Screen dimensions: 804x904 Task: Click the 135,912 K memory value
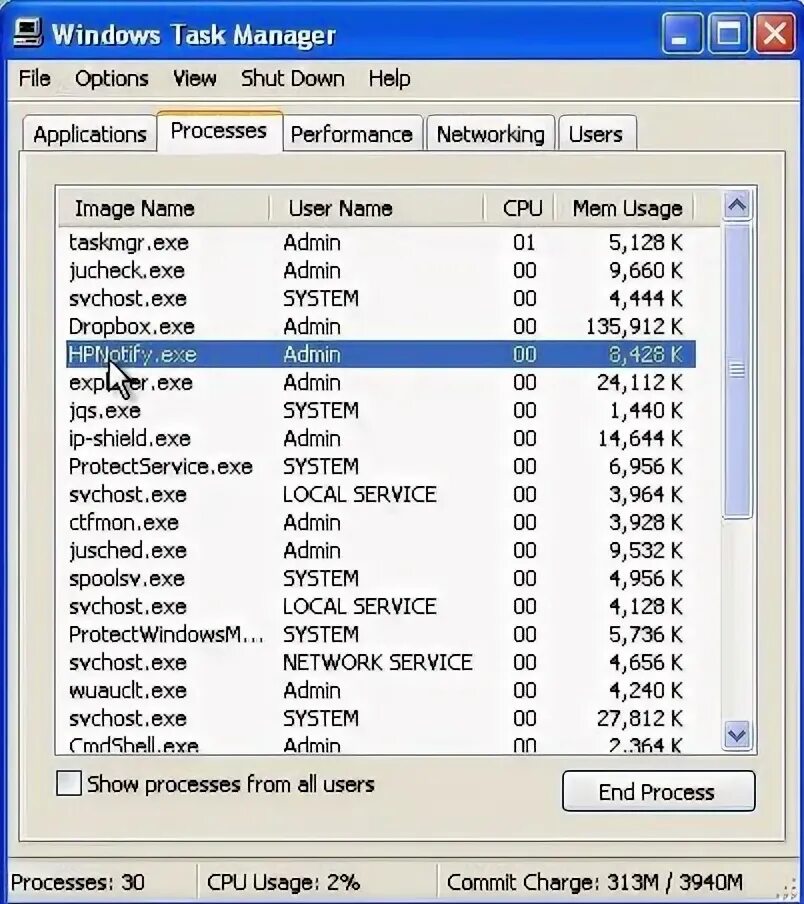point(634,326)
